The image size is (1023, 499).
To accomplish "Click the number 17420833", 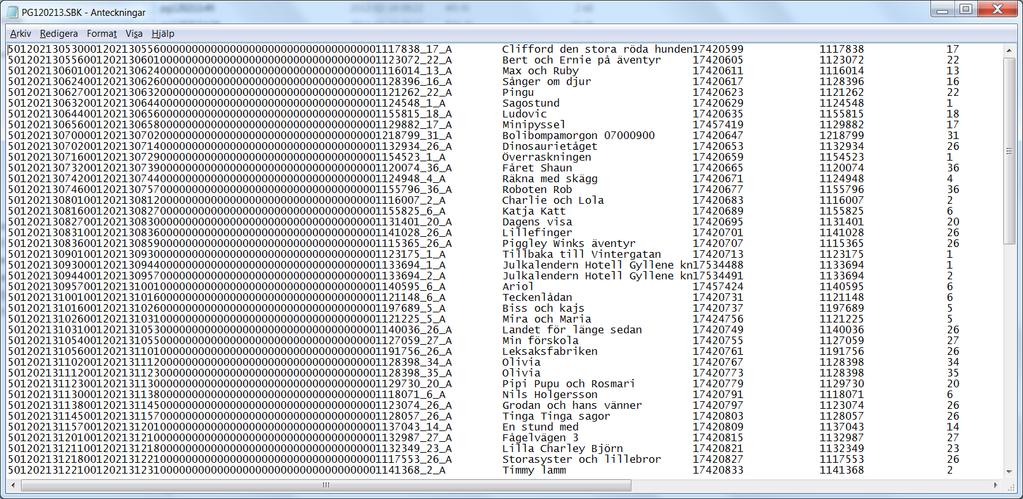I will pos(718,470).
